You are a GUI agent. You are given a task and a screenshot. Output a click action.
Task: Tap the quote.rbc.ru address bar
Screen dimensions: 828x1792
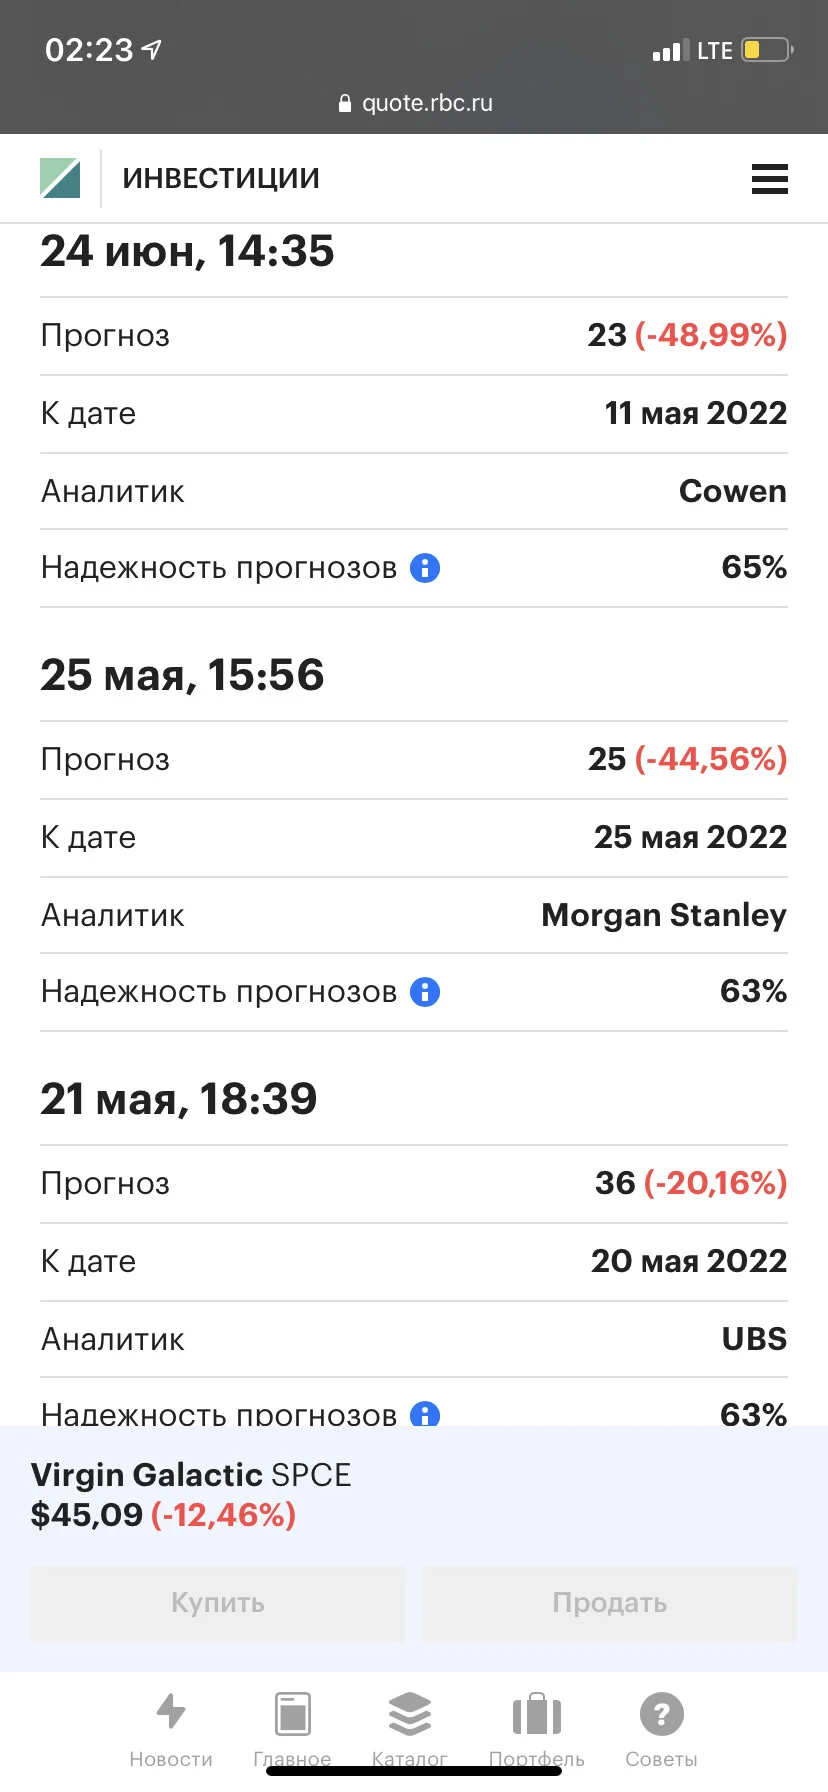coord(415,103)
